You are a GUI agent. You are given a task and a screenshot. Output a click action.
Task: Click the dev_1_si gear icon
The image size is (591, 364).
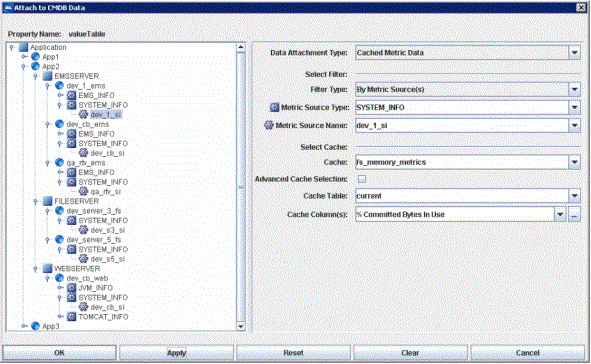84,115
